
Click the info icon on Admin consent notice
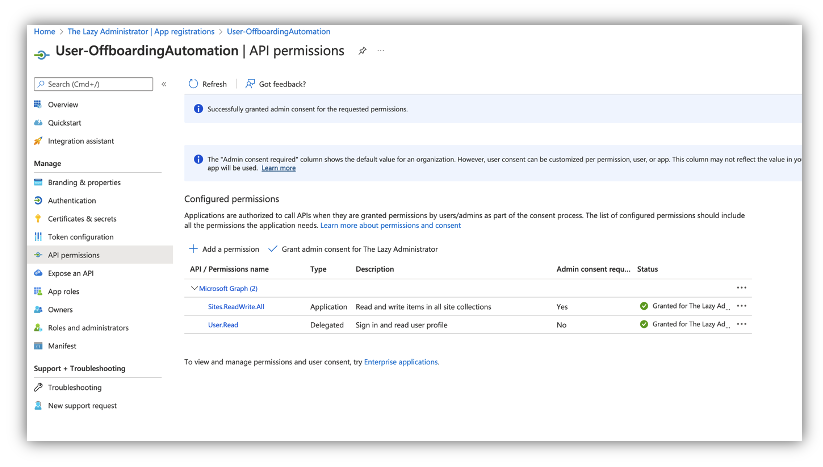click(198, 159)
